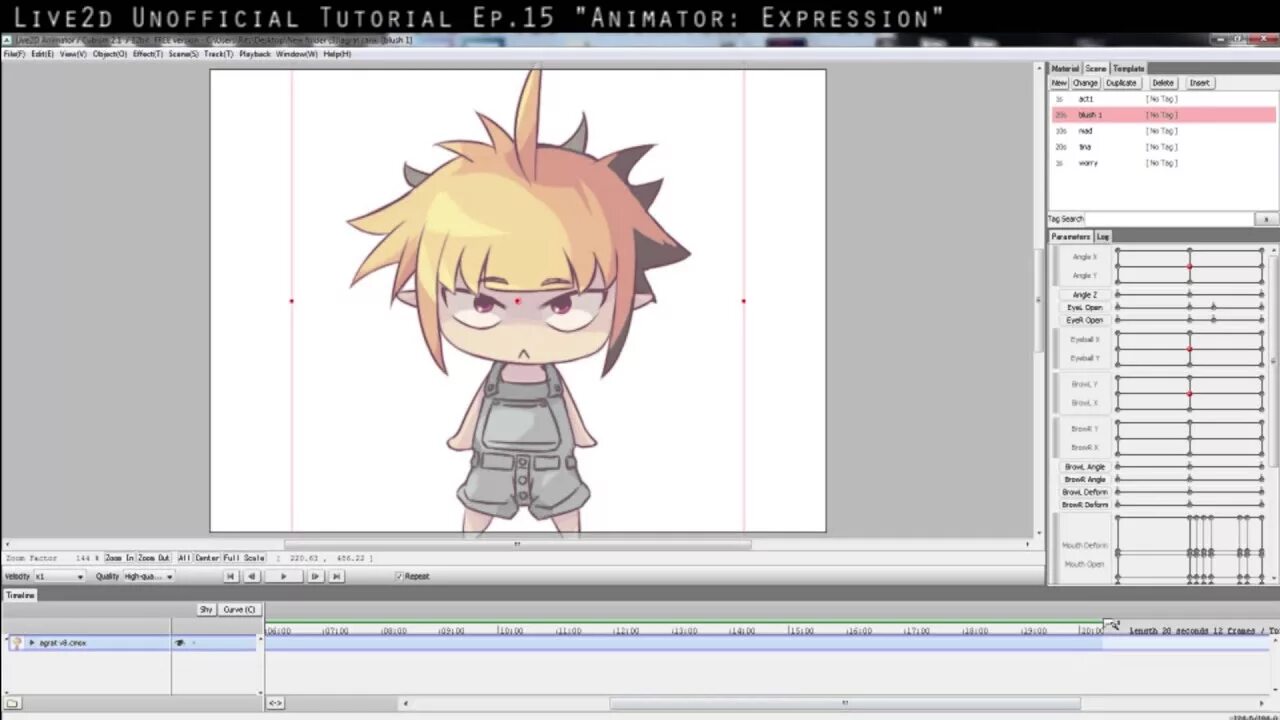Open the Track(T) menu
This screenshot has width=1280, height=720.
pyautogui.click(x=218, y=54)
